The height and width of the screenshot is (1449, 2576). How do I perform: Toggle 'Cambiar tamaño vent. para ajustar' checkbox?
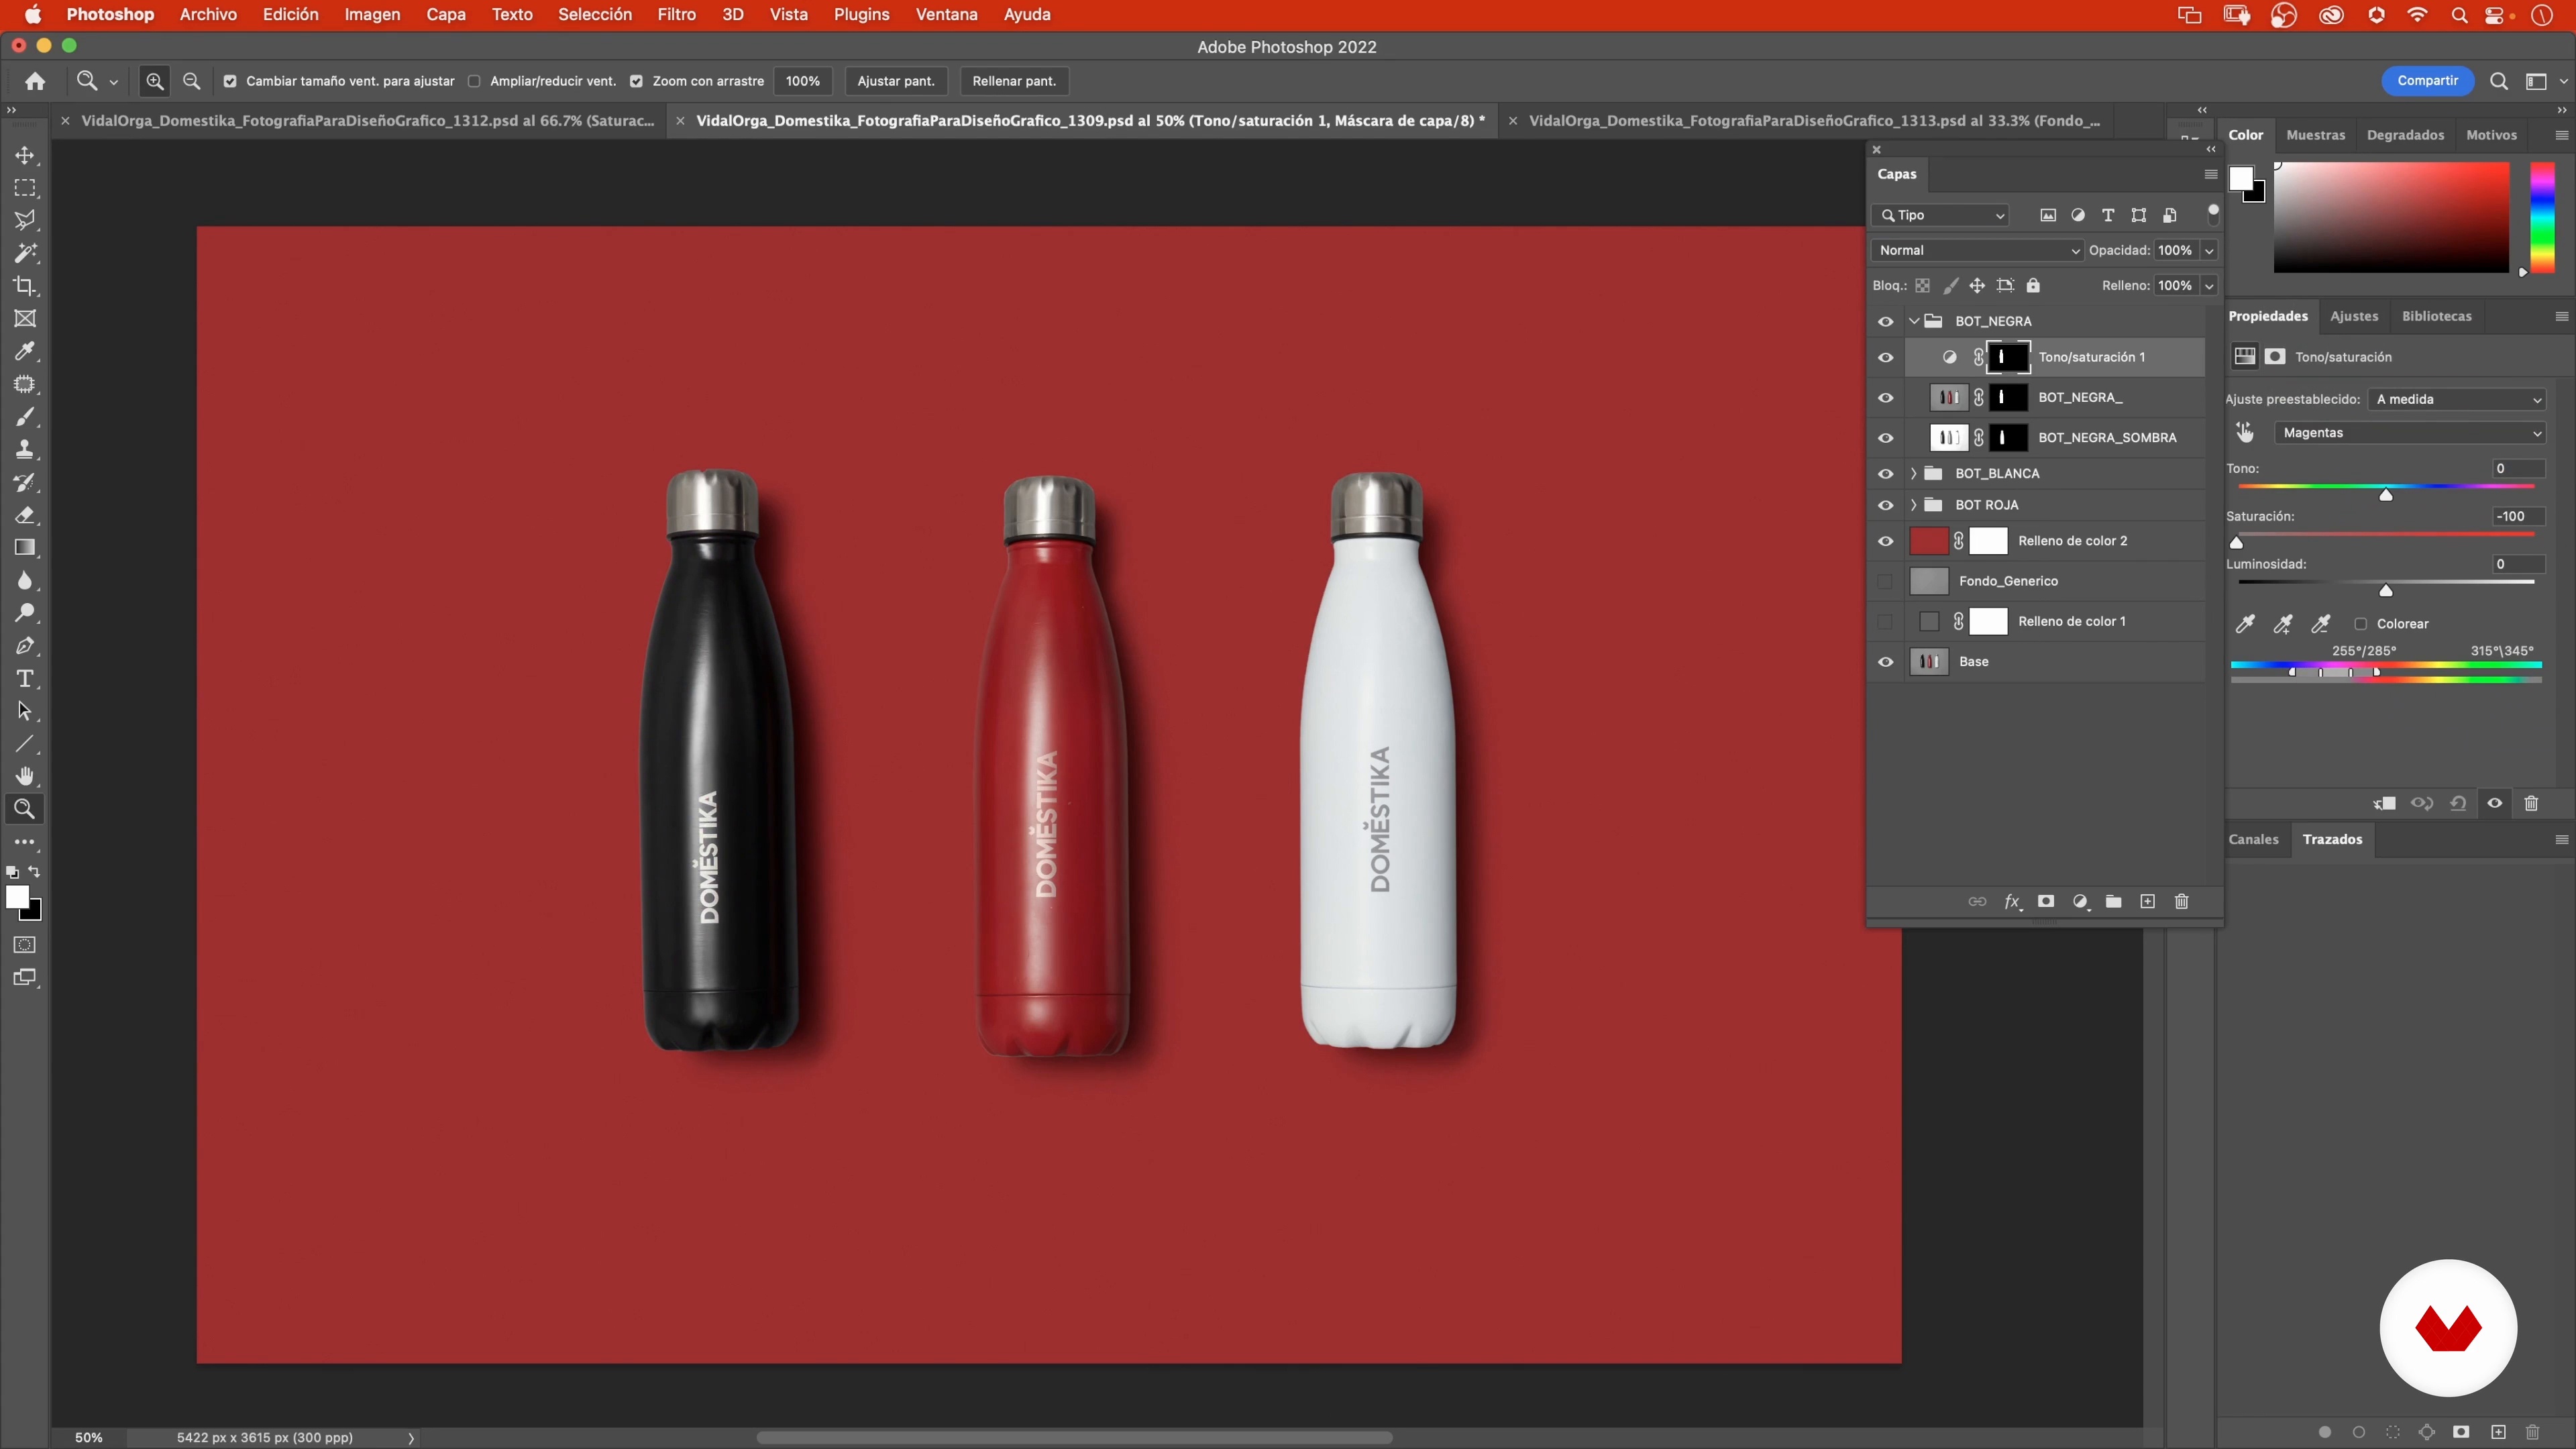click(230, 81)
